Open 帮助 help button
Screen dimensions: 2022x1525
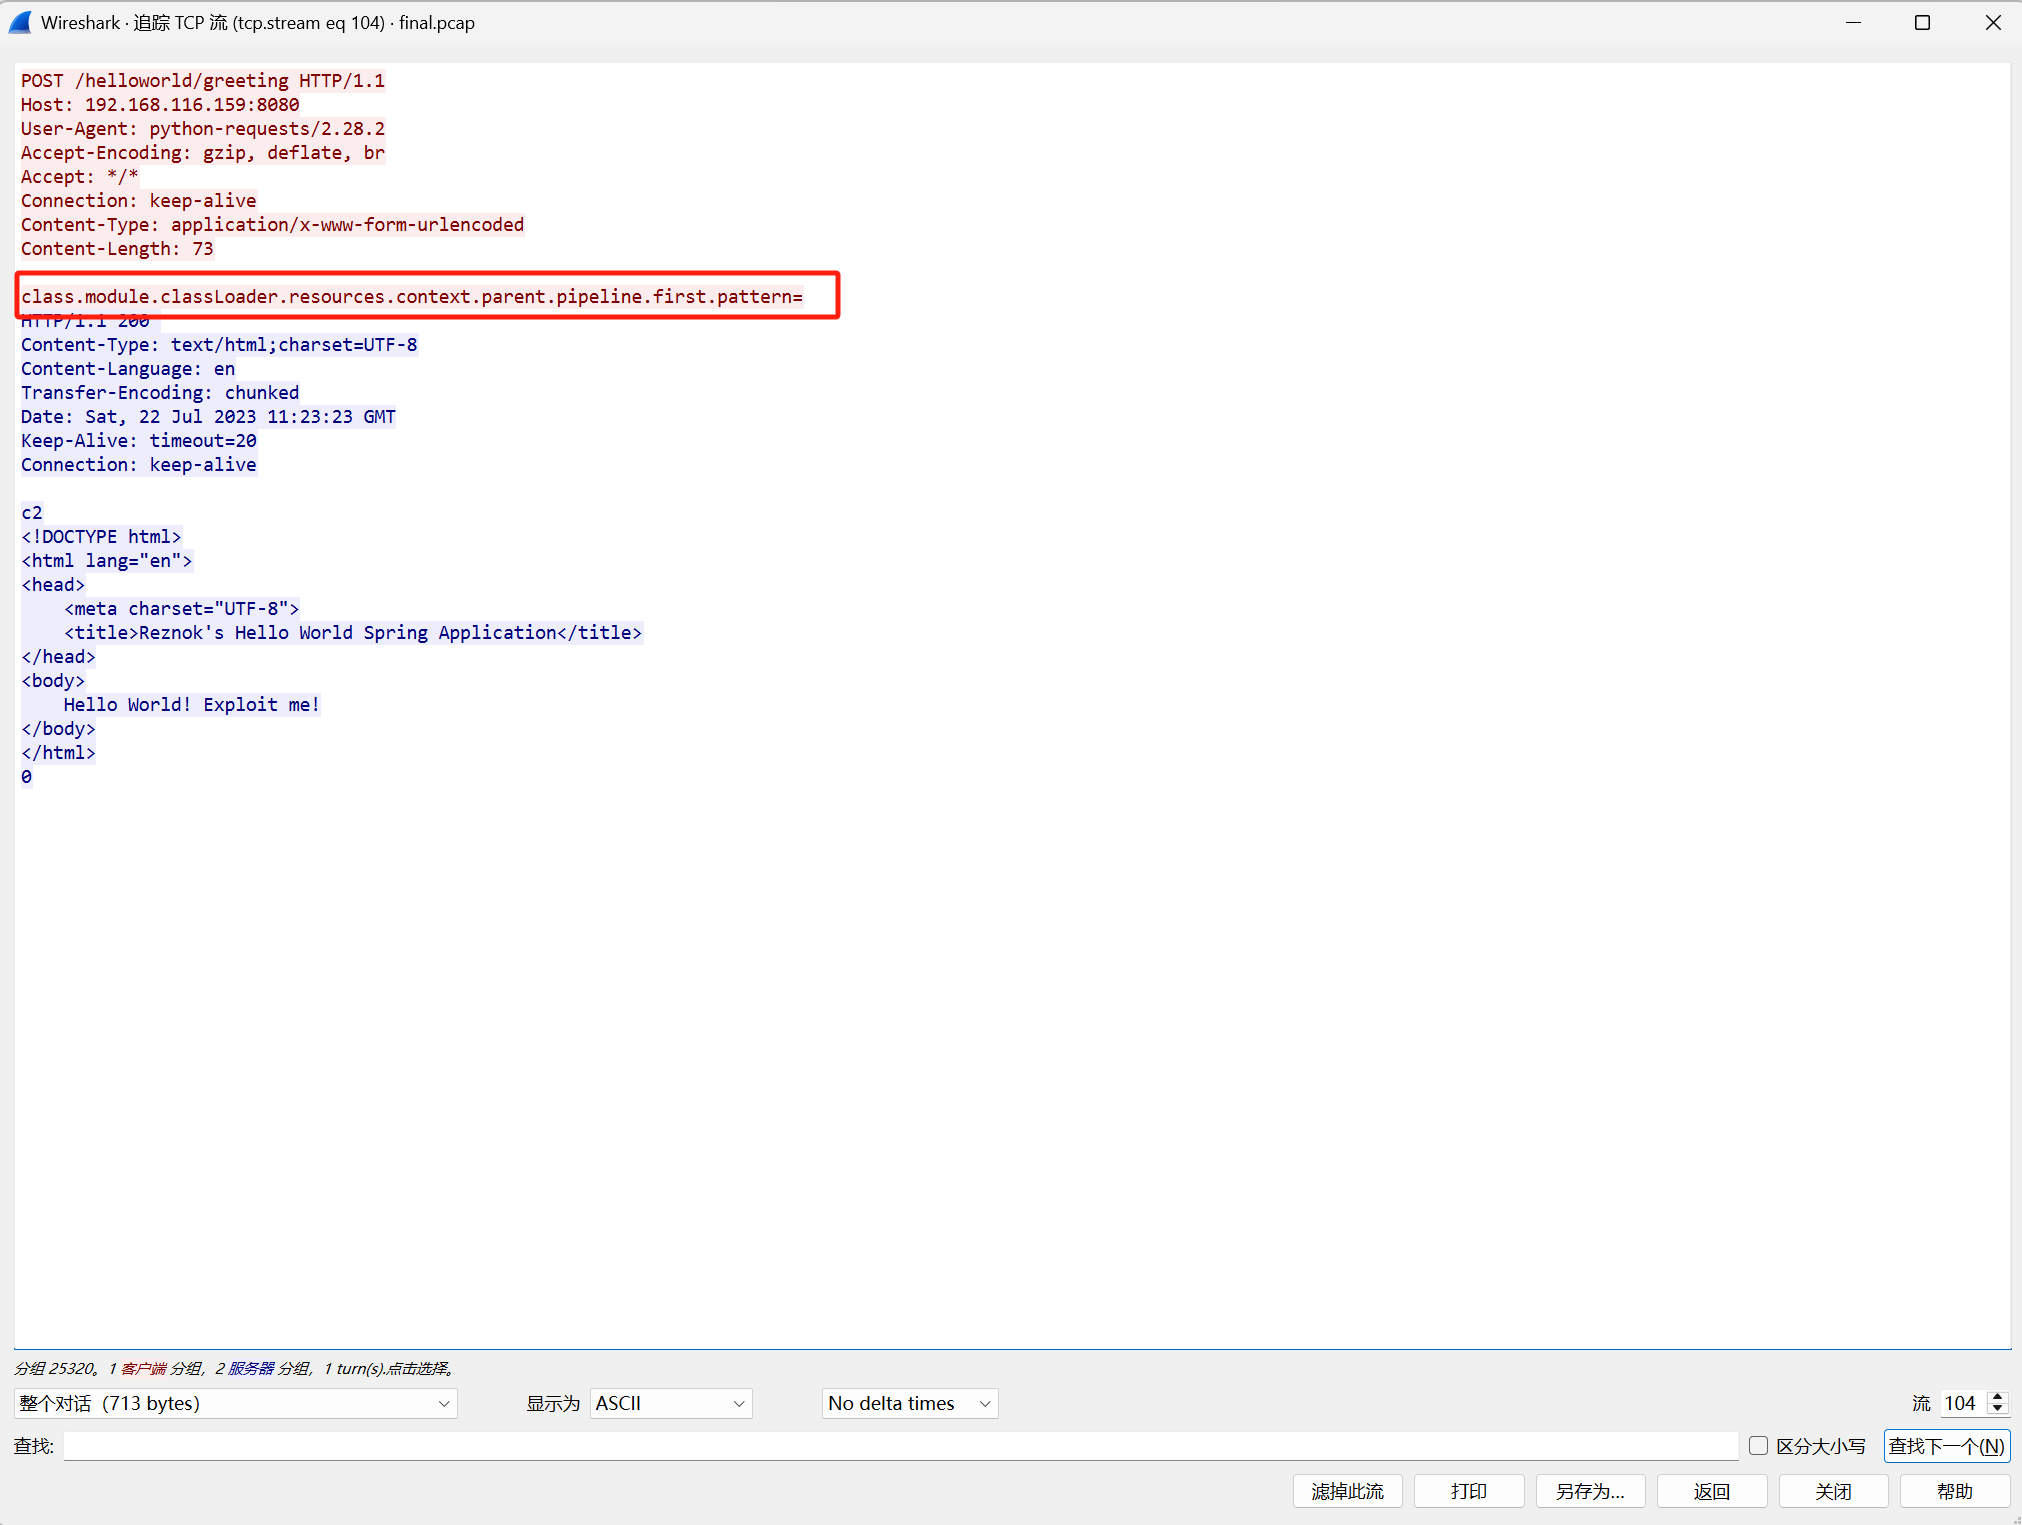[1954, 1491]
